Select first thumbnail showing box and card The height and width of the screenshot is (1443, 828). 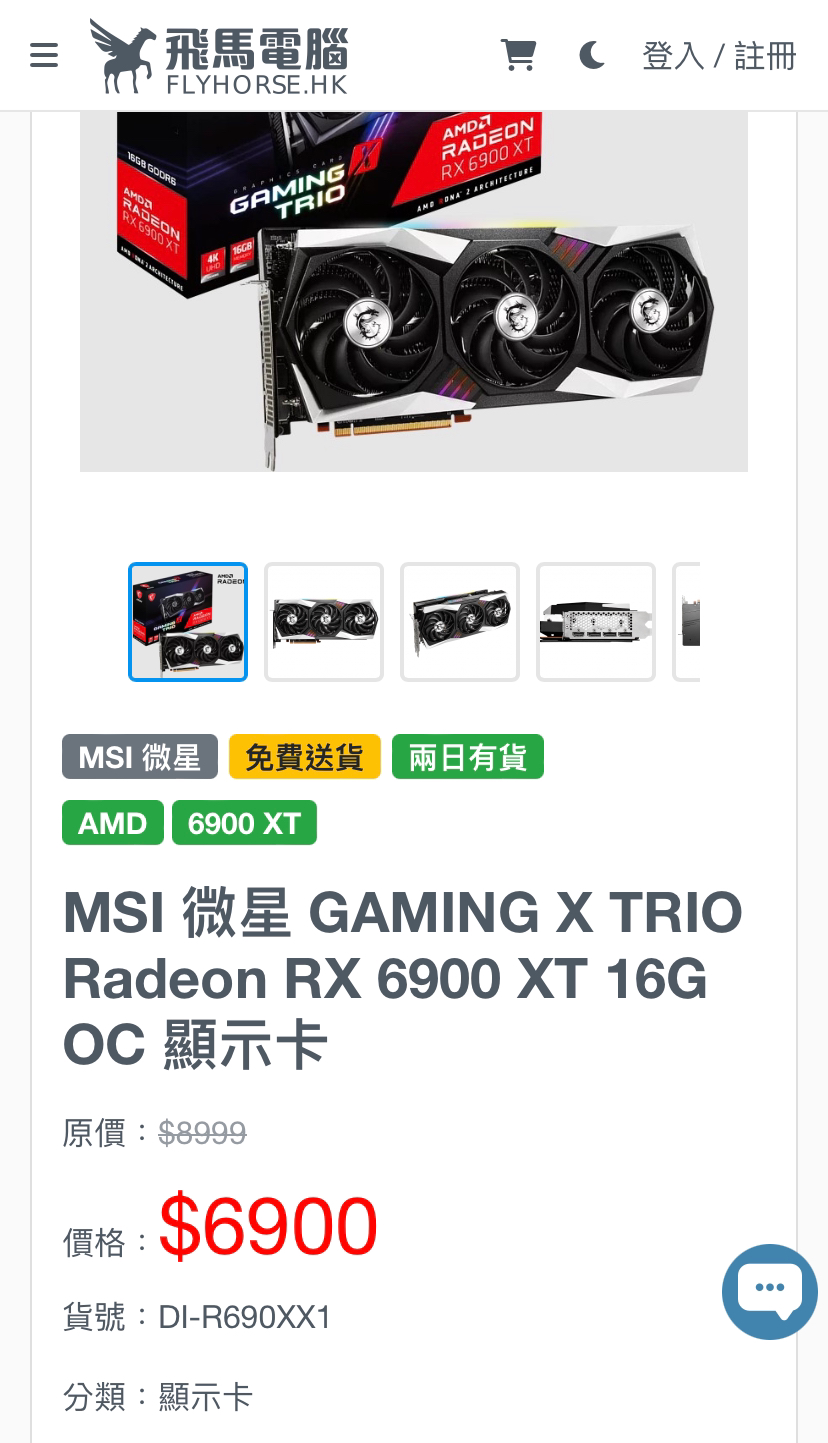click(188, 622)
